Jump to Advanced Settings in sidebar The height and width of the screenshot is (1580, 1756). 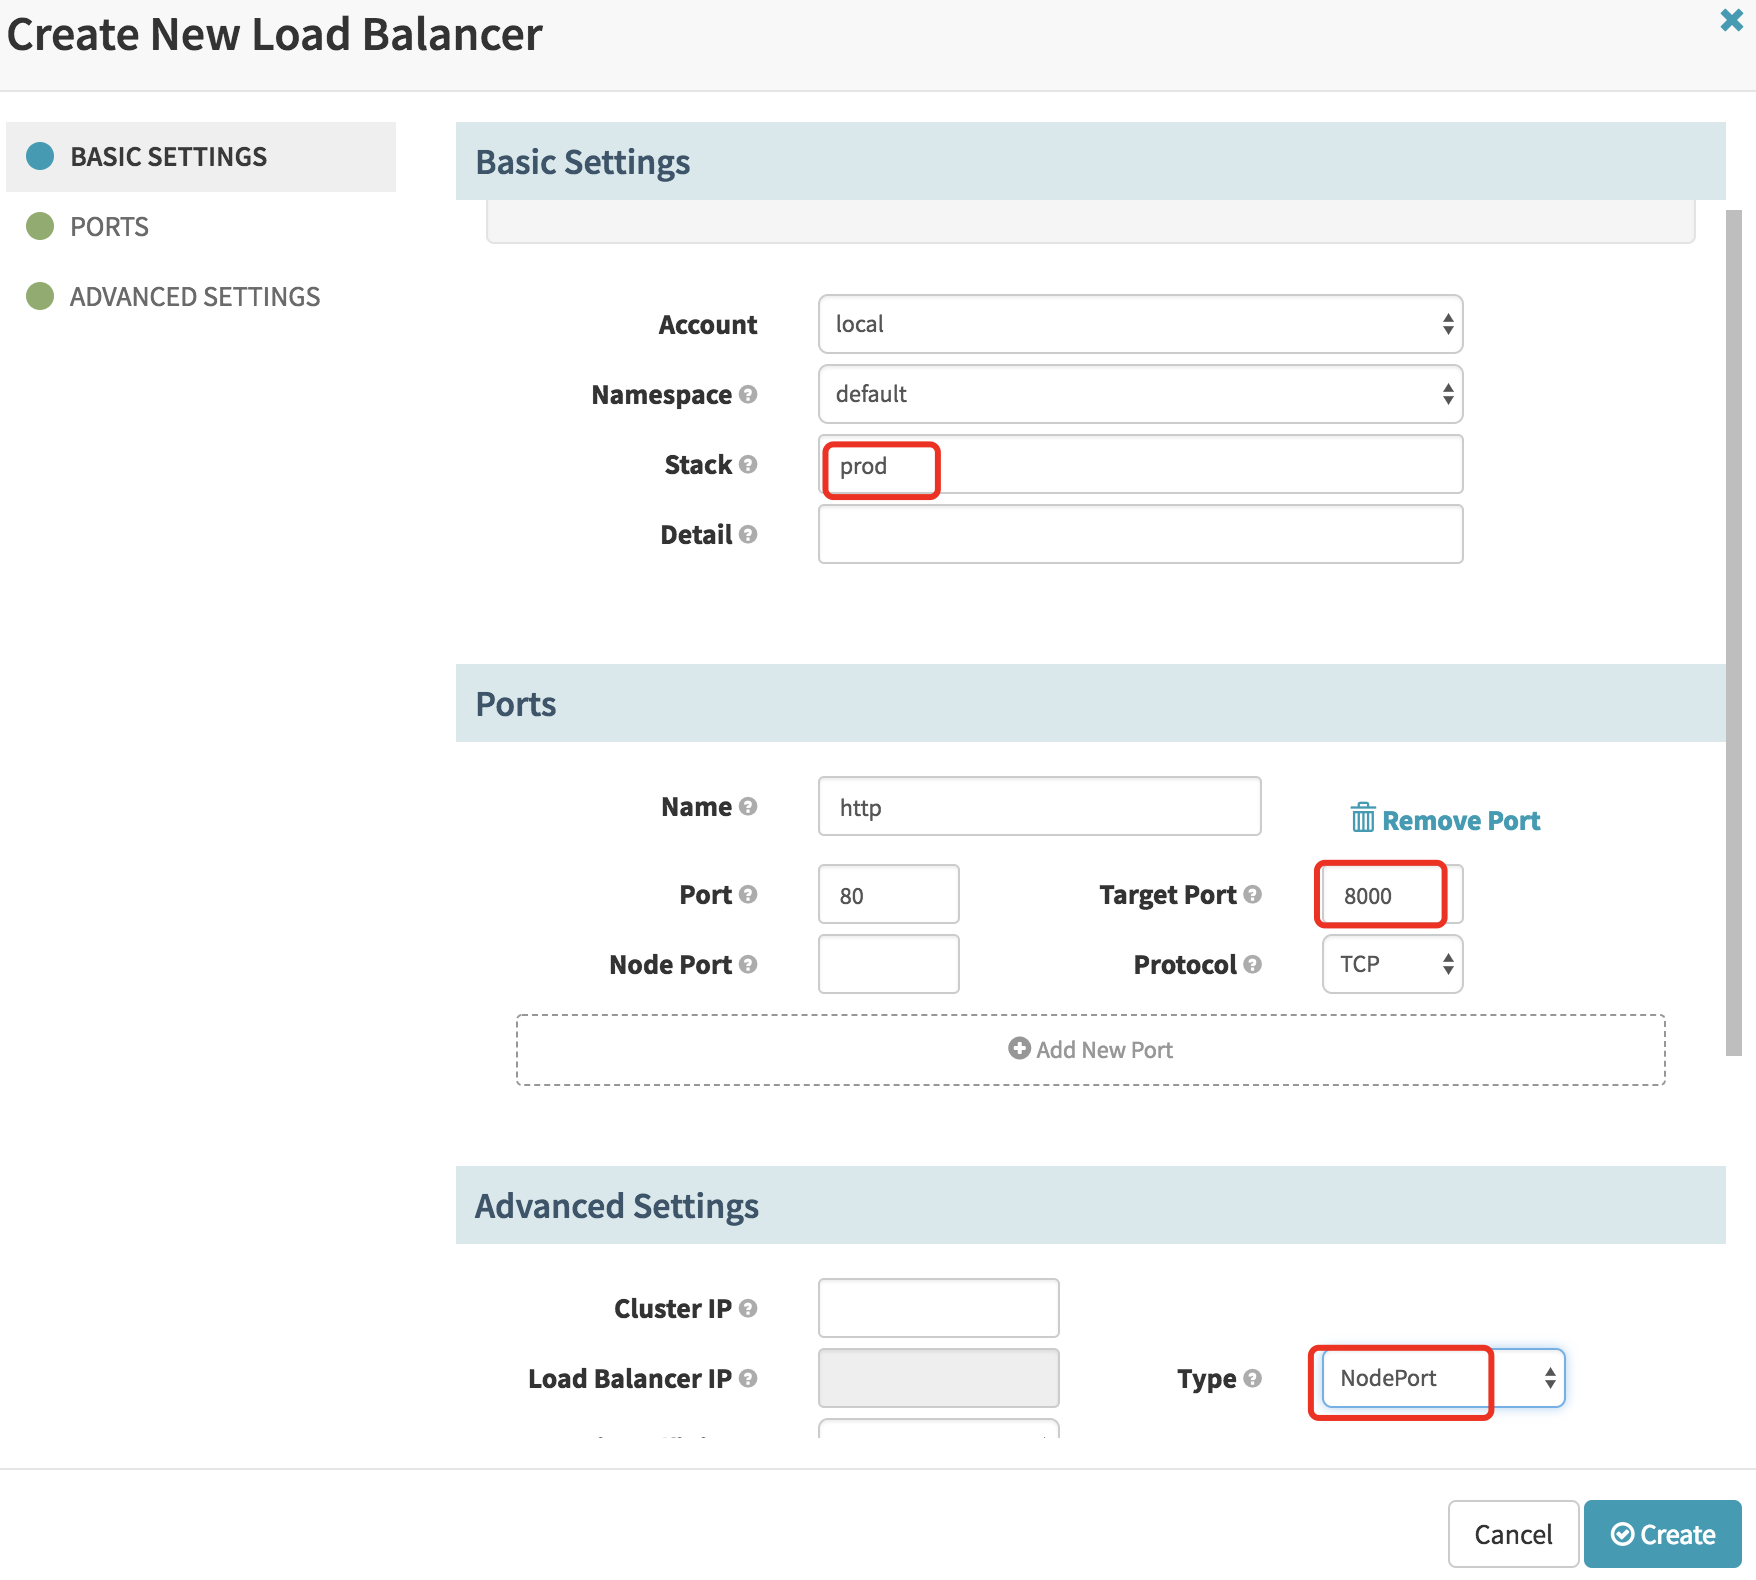[x=194, y=297]
